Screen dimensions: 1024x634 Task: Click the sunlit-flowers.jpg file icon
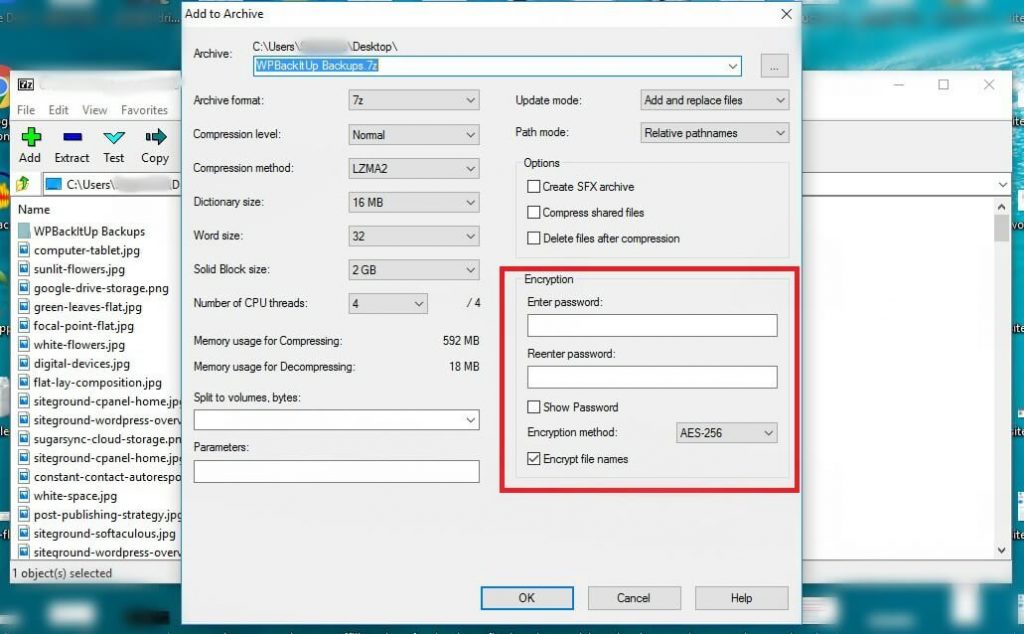click(x=24, y=268)
